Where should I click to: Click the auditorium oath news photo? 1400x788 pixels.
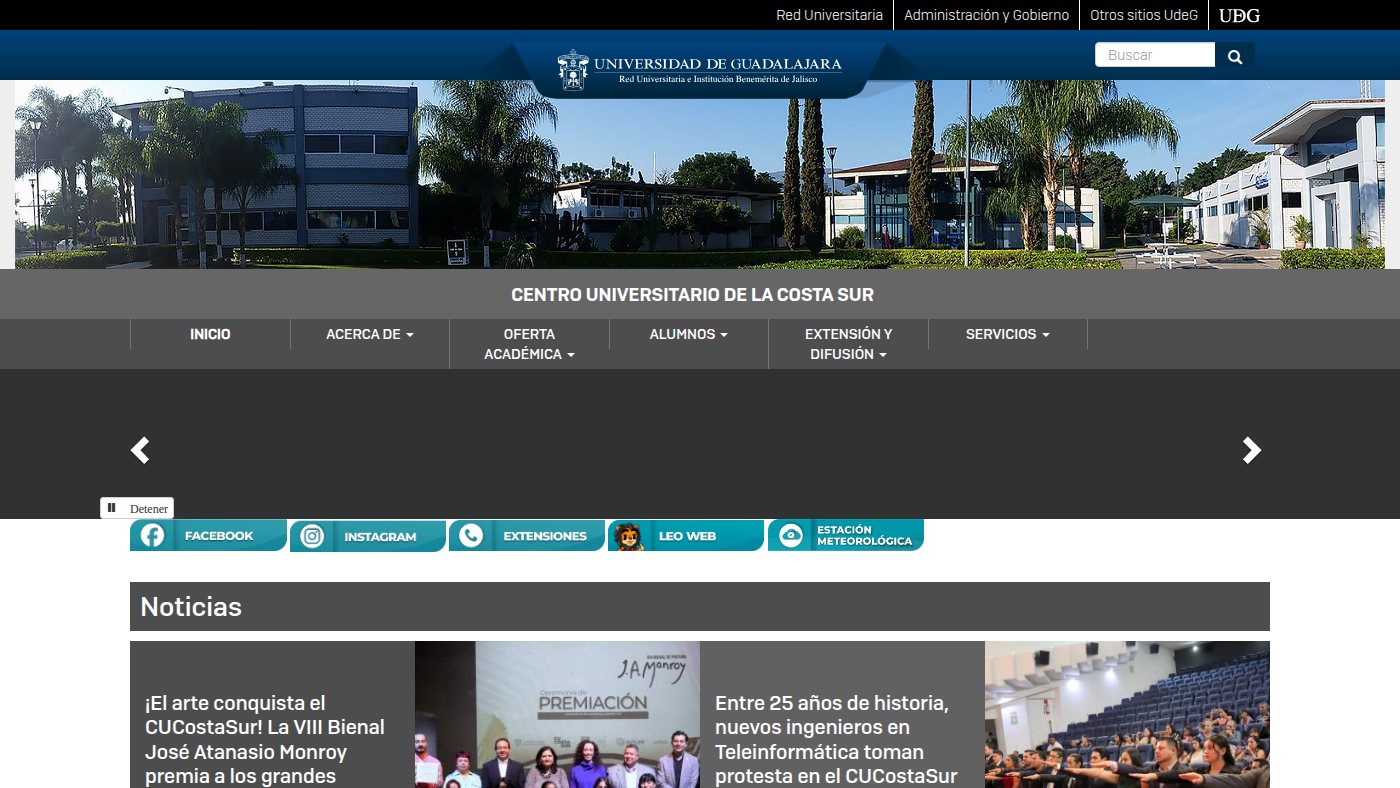[1127, 714]
